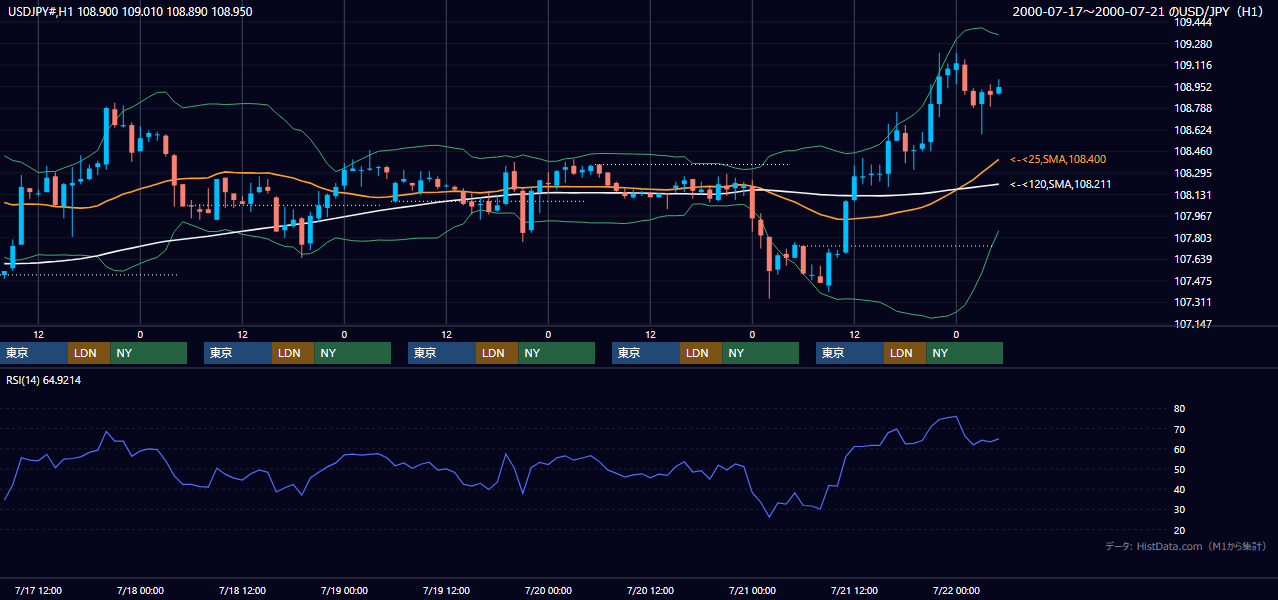The width and height of the screenshot is (1278, 600).
Task: Select the 2000-07-17〜2000-07-21 USD/JPY chart title
Action: tap(1140, 12)
